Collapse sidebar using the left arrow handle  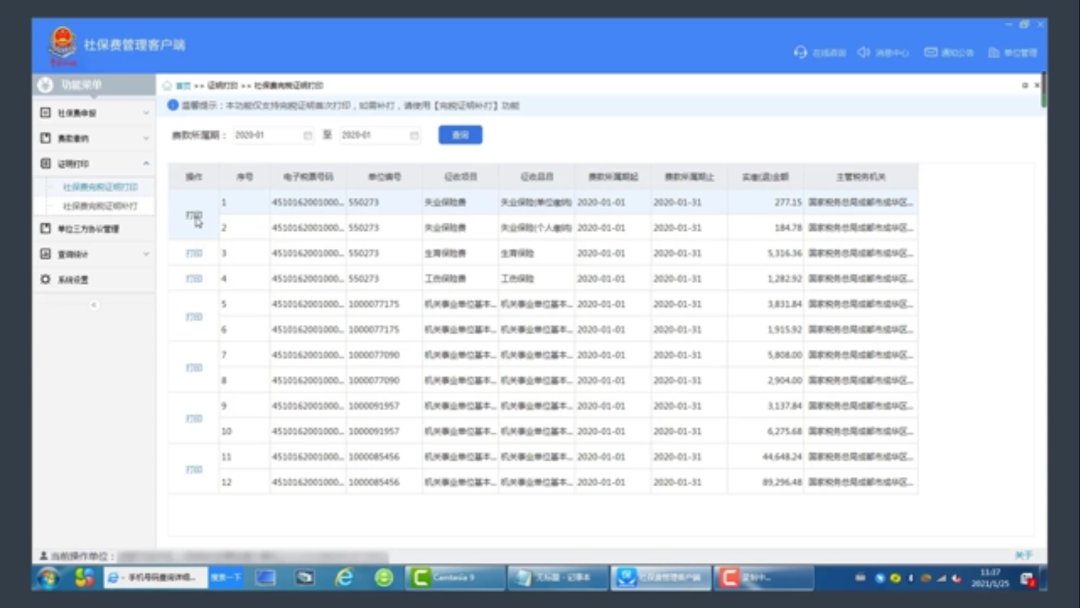point(94,304)
